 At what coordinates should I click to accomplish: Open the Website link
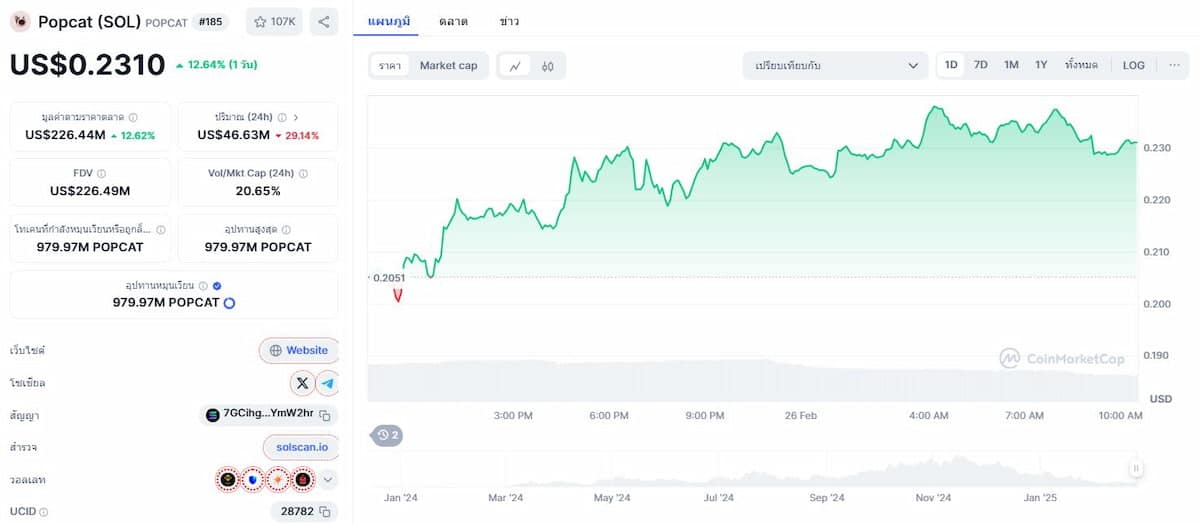click(x=299, y=351)
